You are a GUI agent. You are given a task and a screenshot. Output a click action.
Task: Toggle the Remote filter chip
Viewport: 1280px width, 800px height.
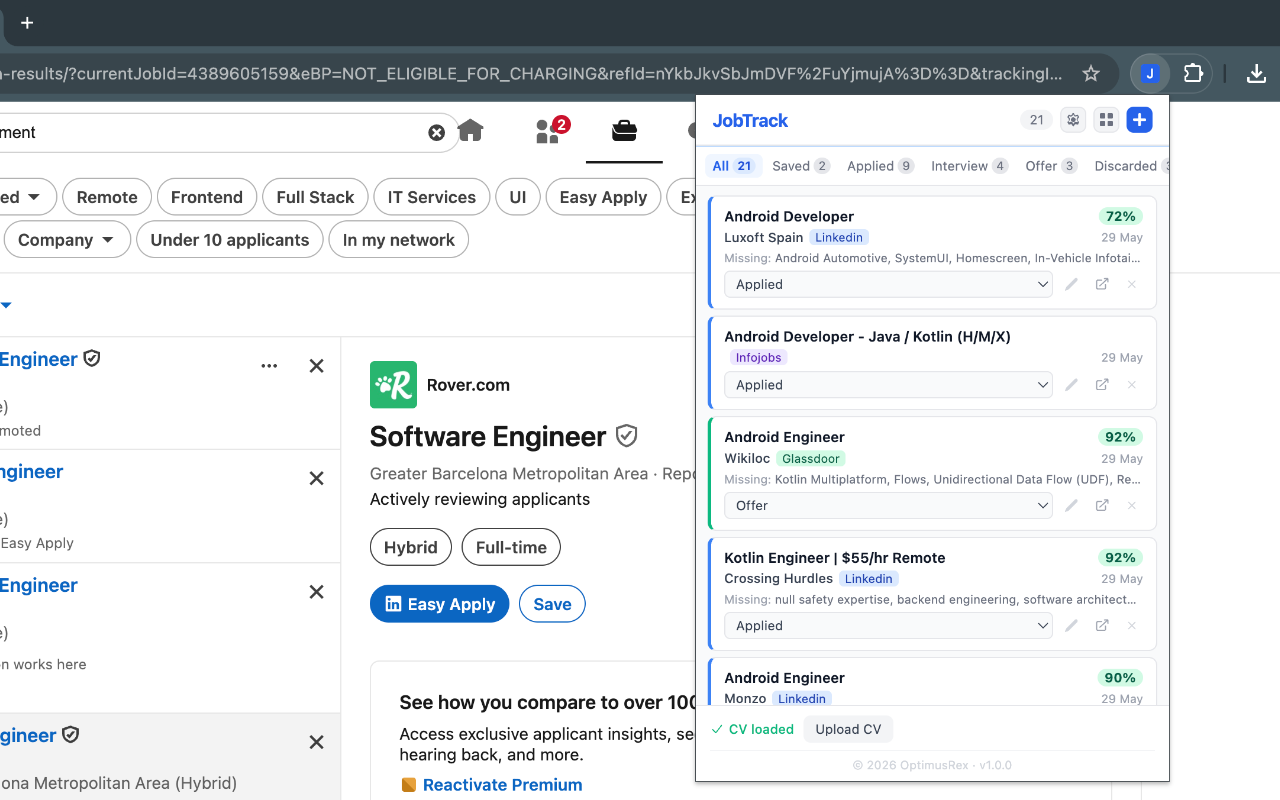[107, 197]
